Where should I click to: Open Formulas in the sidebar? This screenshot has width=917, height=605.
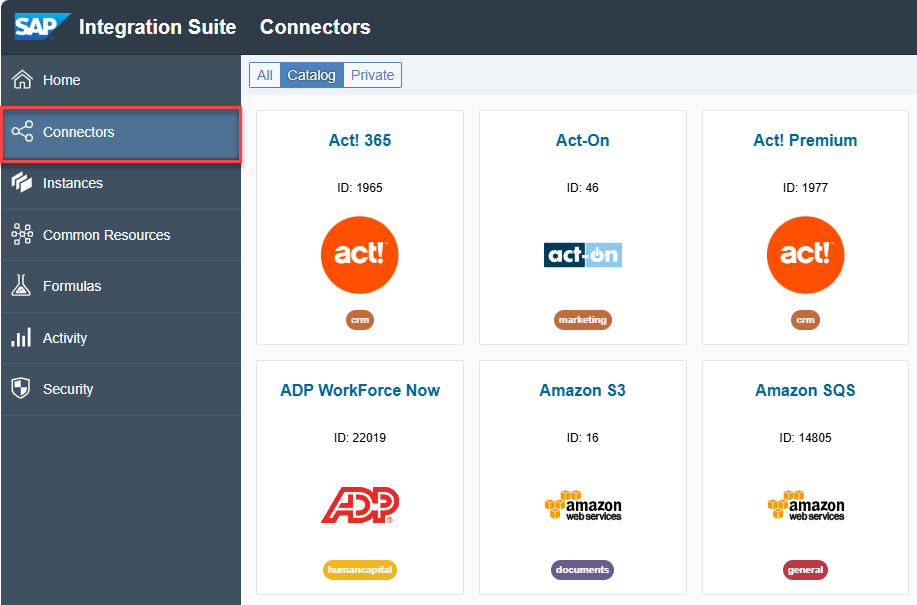121,286
